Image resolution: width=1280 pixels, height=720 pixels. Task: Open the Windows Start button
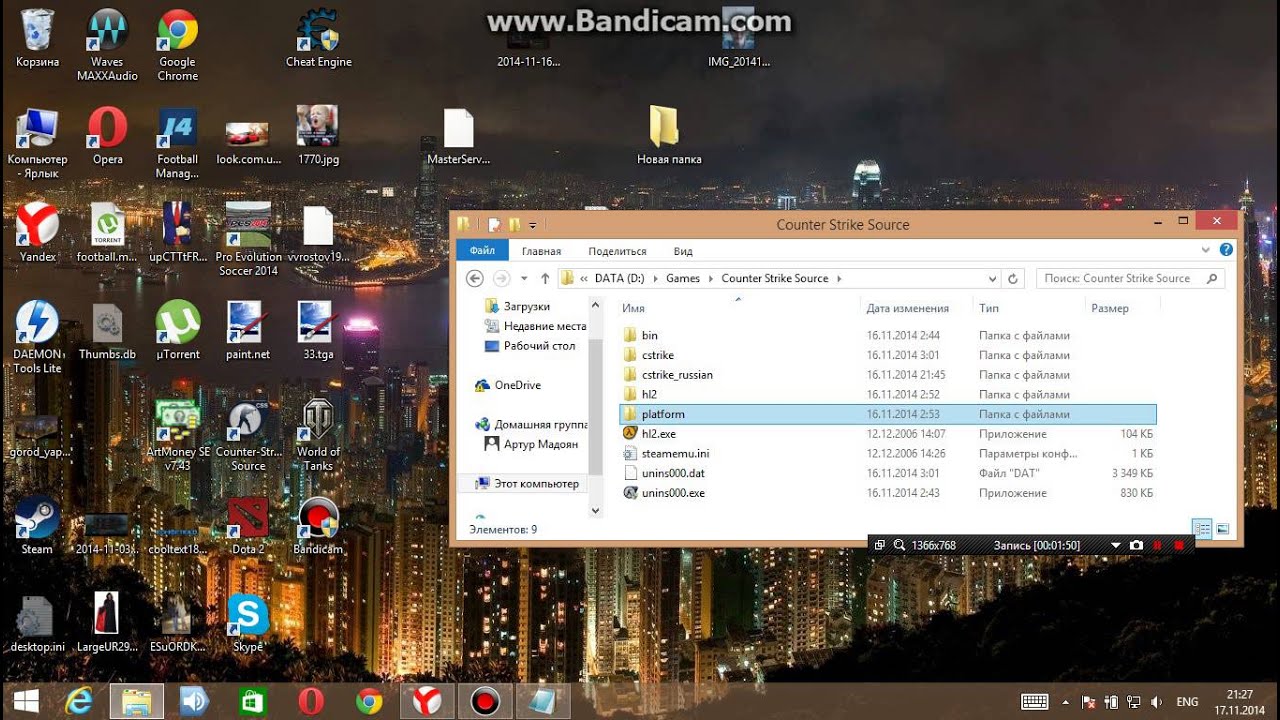[27, 701]
